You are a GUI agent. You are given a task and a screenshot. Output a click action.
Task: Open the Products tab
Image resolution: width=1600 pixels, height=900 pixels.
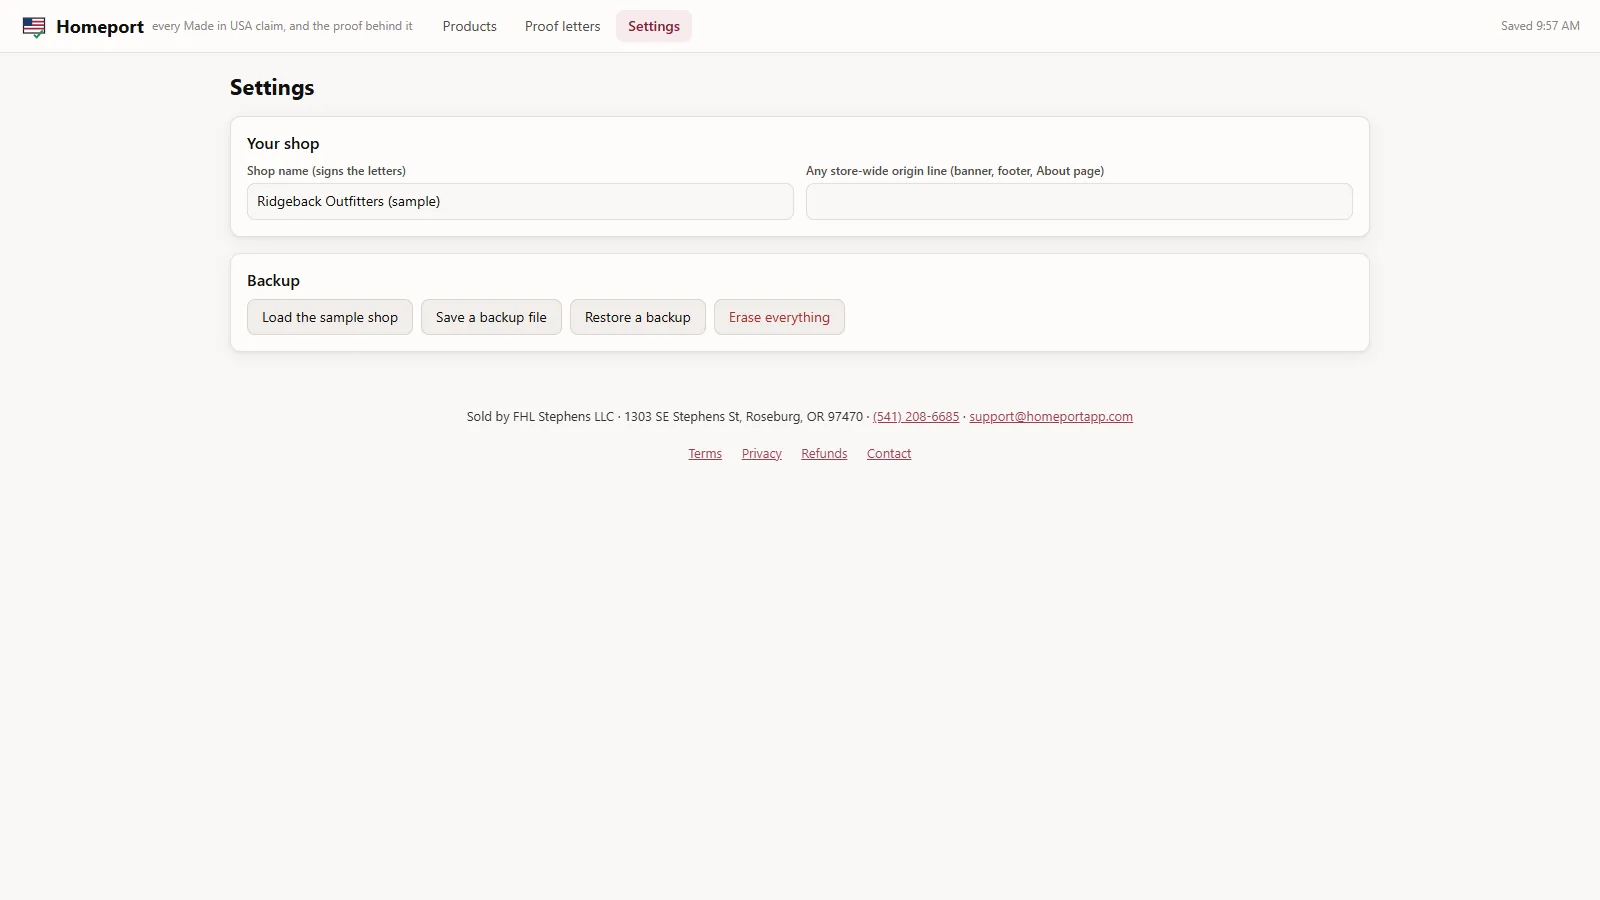click(469, 26)
